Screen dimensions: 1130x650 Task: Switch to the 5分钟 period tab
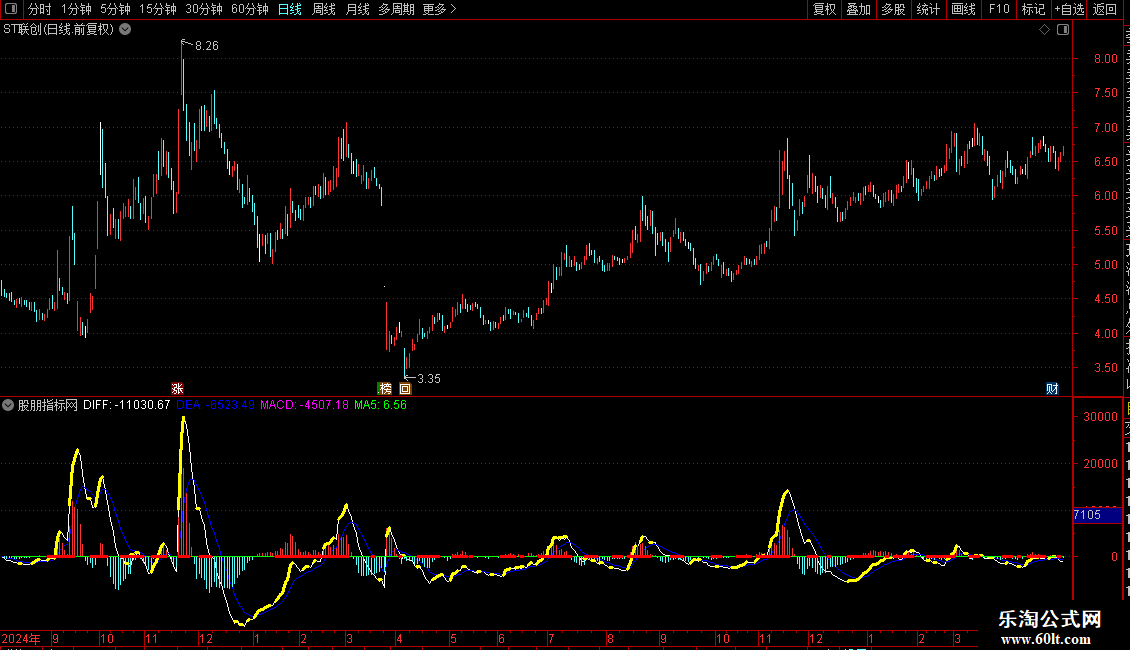click(115, 9)
